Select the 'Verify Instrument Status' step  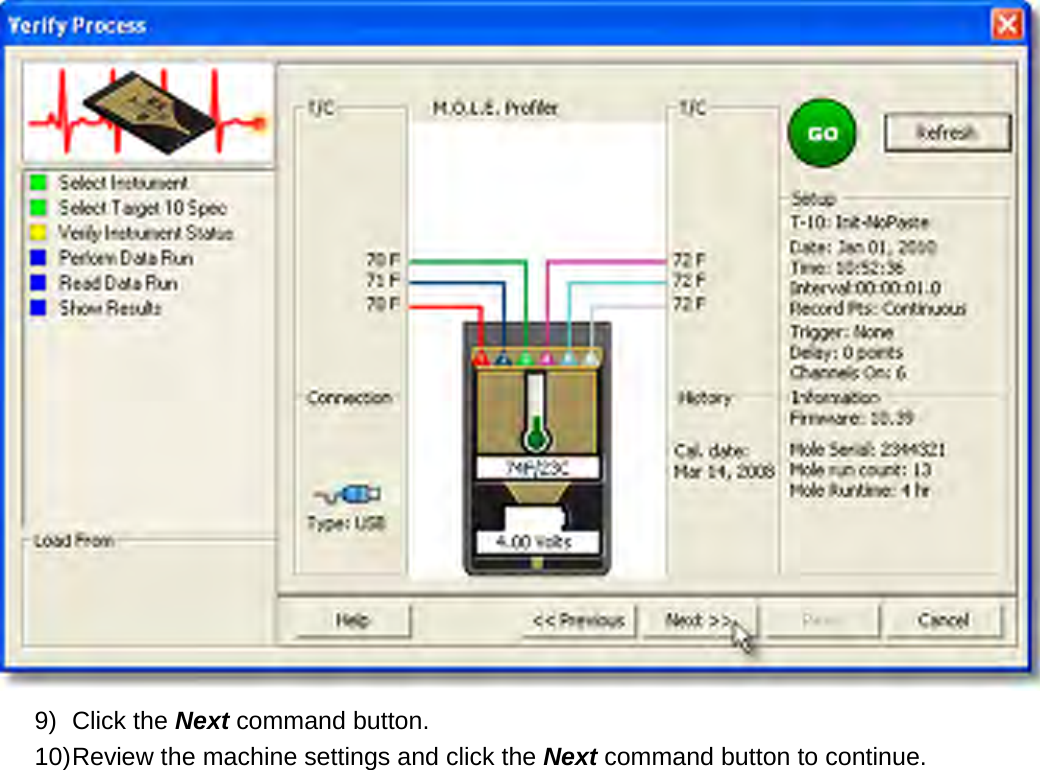click(146, 233)
